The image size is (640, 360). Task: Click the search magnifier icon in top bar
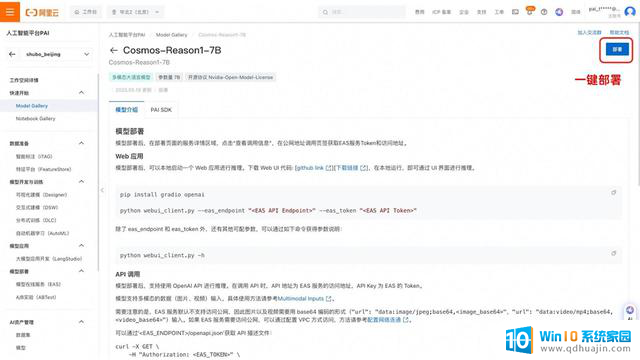(325, 12)
